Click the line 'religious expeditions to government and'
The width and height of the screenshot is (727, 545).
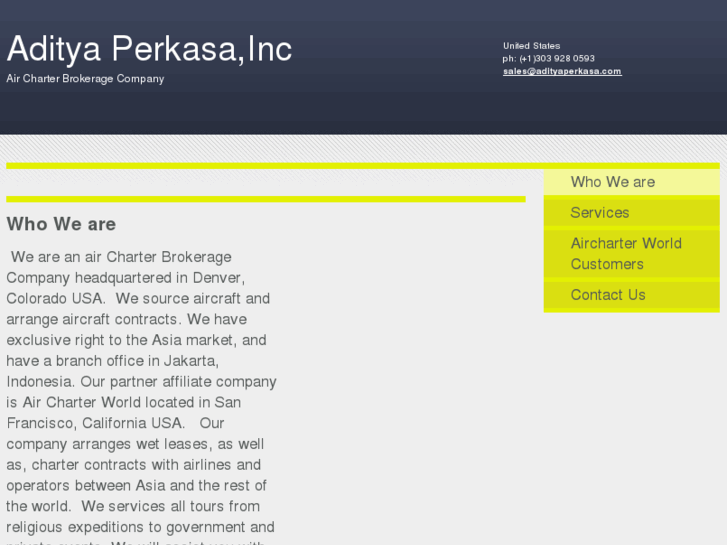[140, 527]
